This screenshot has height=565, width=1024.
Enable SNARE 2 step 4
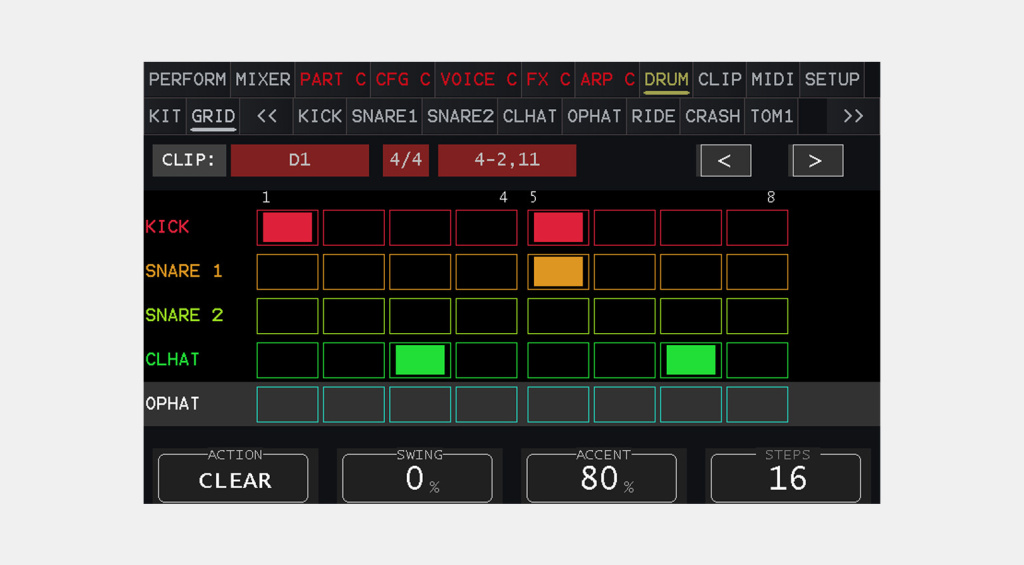point(487,316)
